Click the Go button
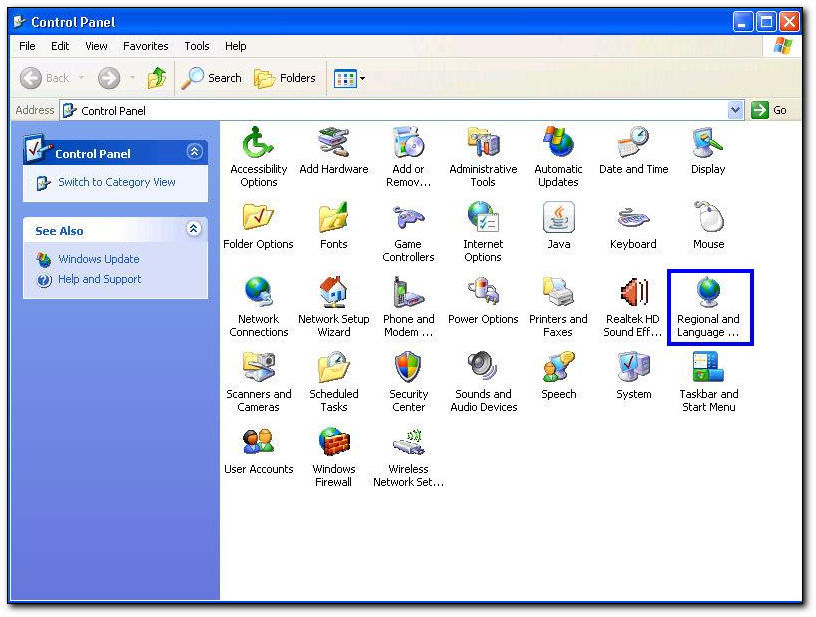Screen dimensions: 816x617 point(769,110)
